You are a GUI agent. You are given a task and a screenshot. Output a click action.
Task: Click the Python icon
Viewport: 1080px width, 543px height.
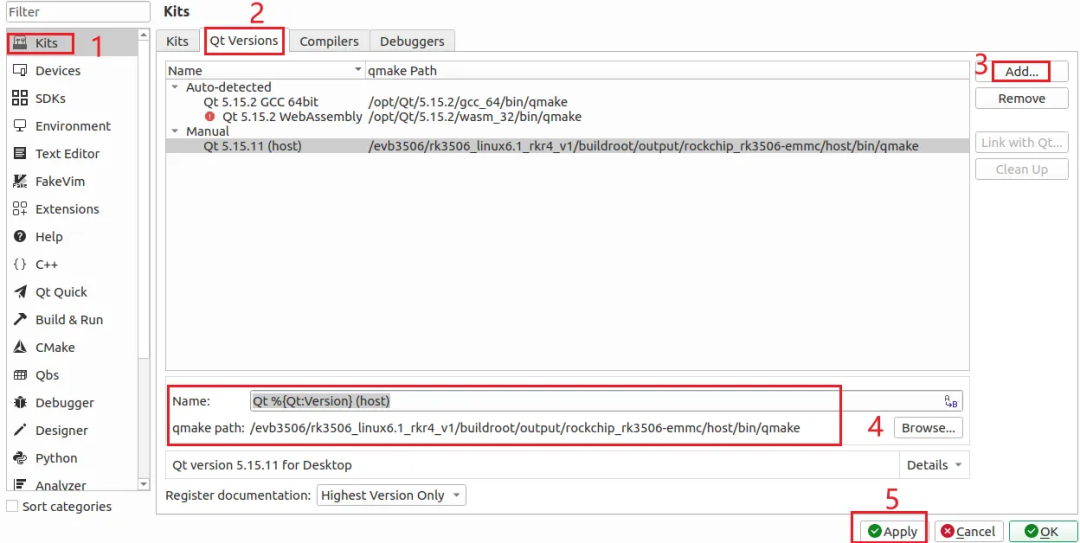point(20,458)
